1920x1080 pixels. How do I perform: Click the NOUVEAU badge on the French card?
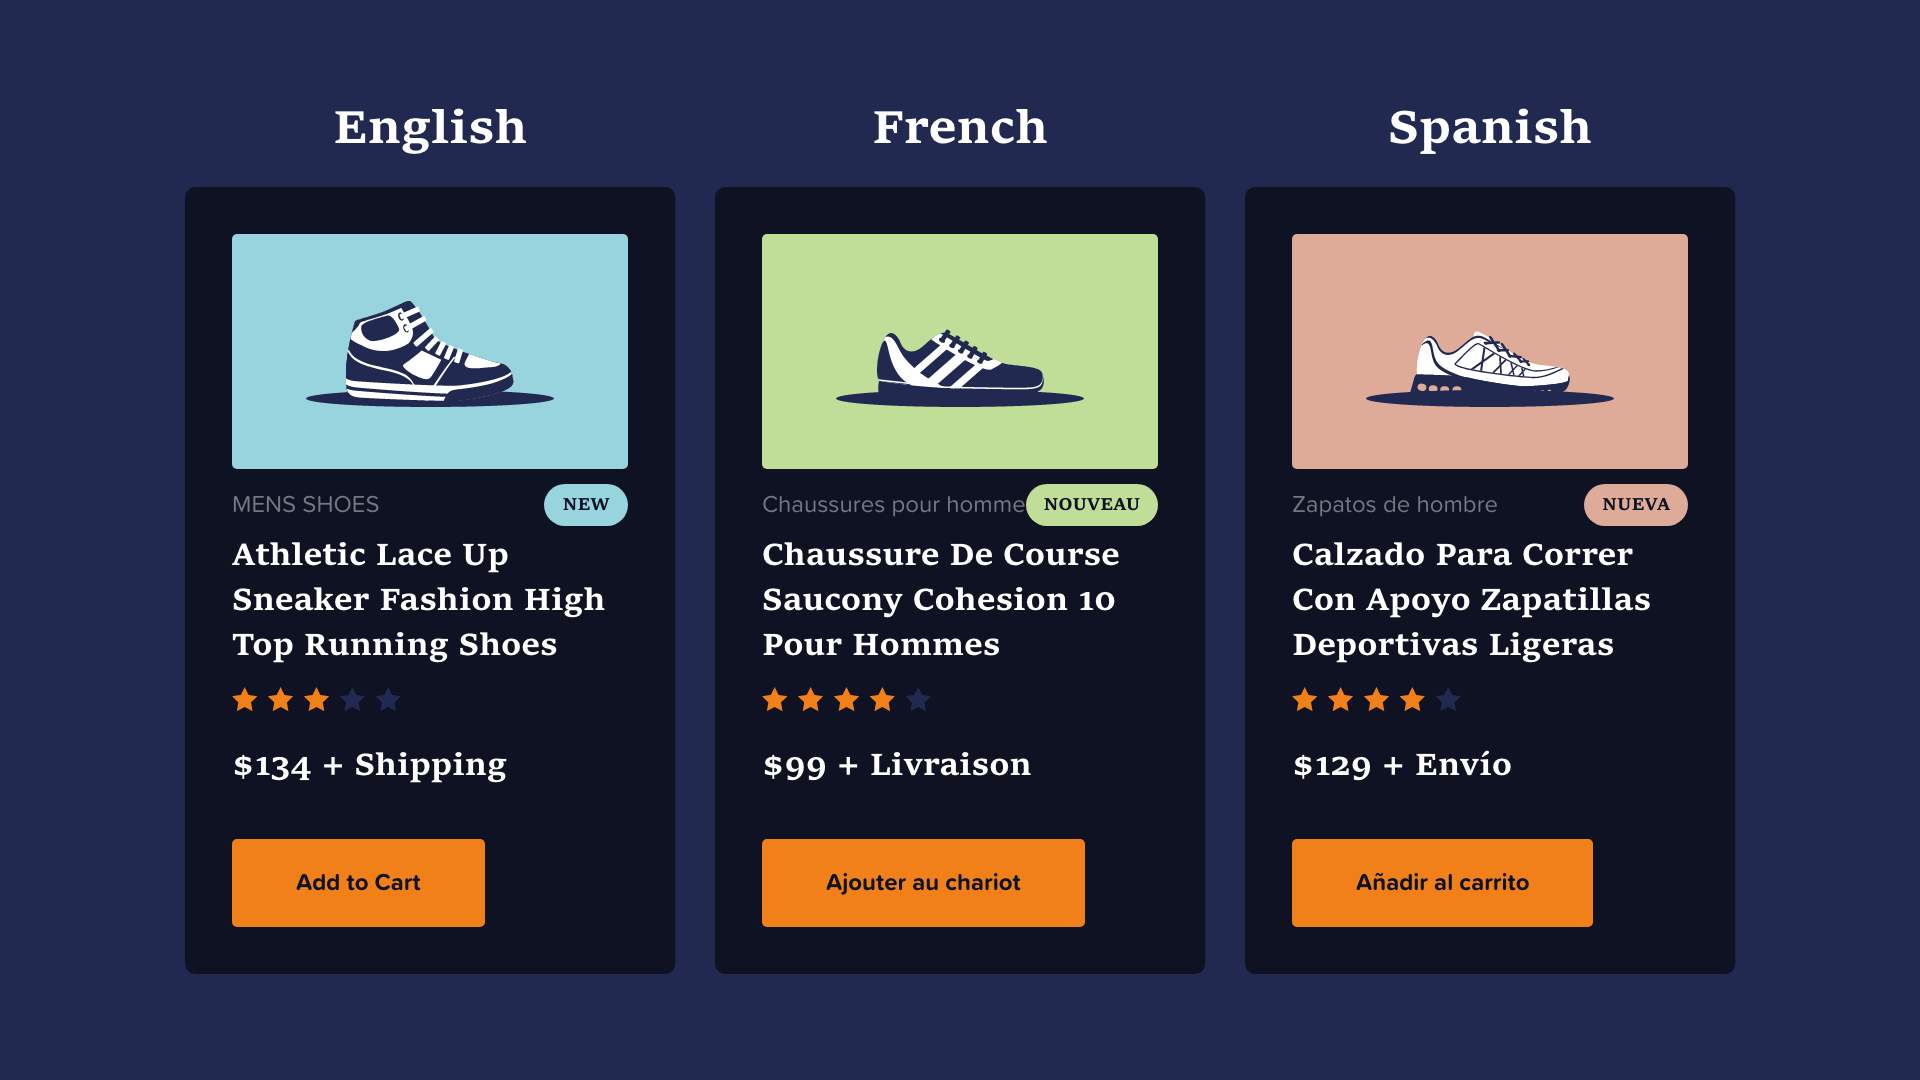[1091, 504]
